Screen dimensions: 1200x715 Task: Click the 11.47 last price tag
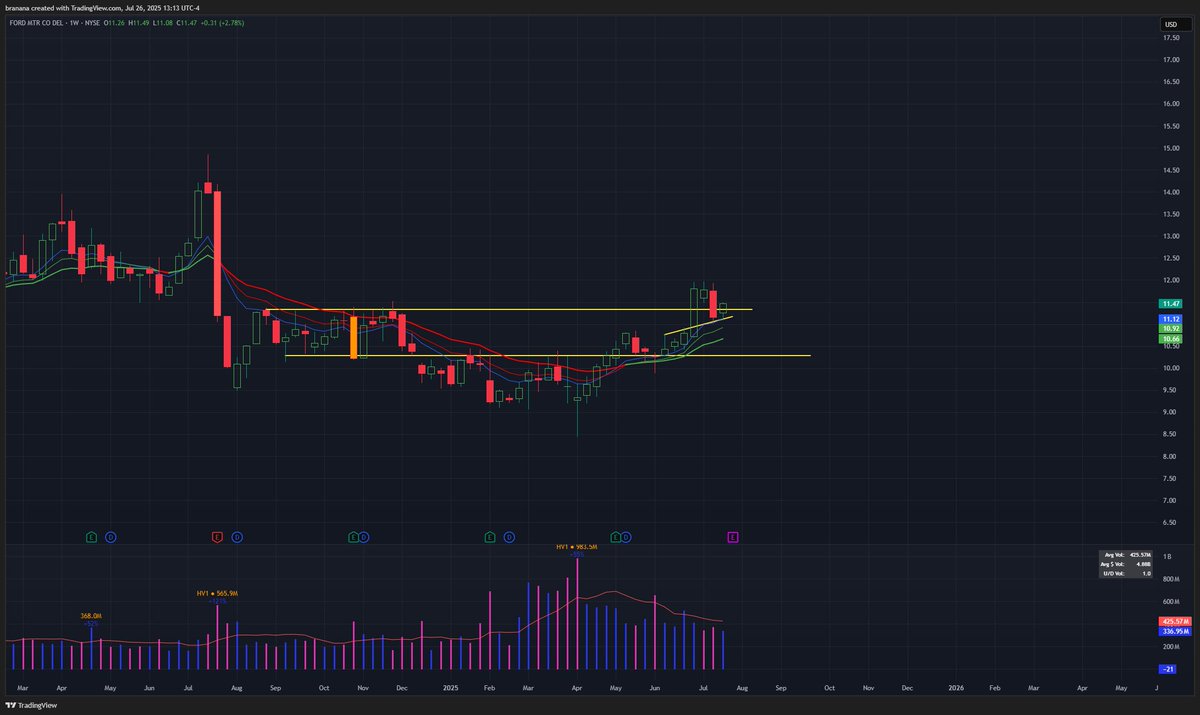point(1170,303)
